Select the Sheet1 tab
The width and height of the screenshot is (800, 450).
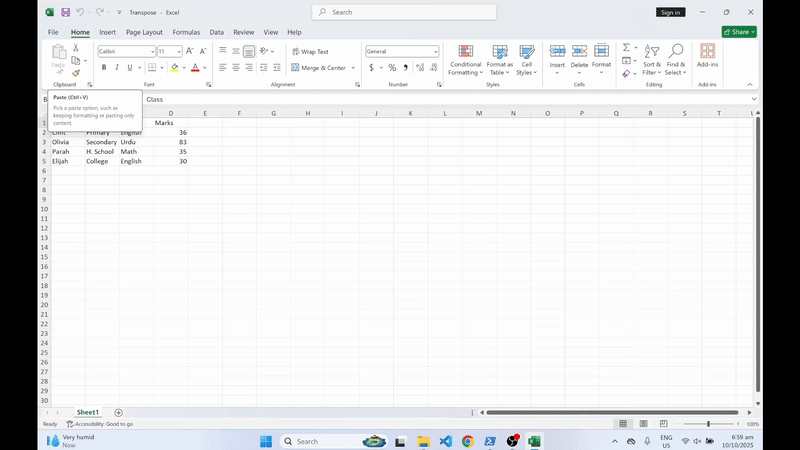click(x=88, y=412)
